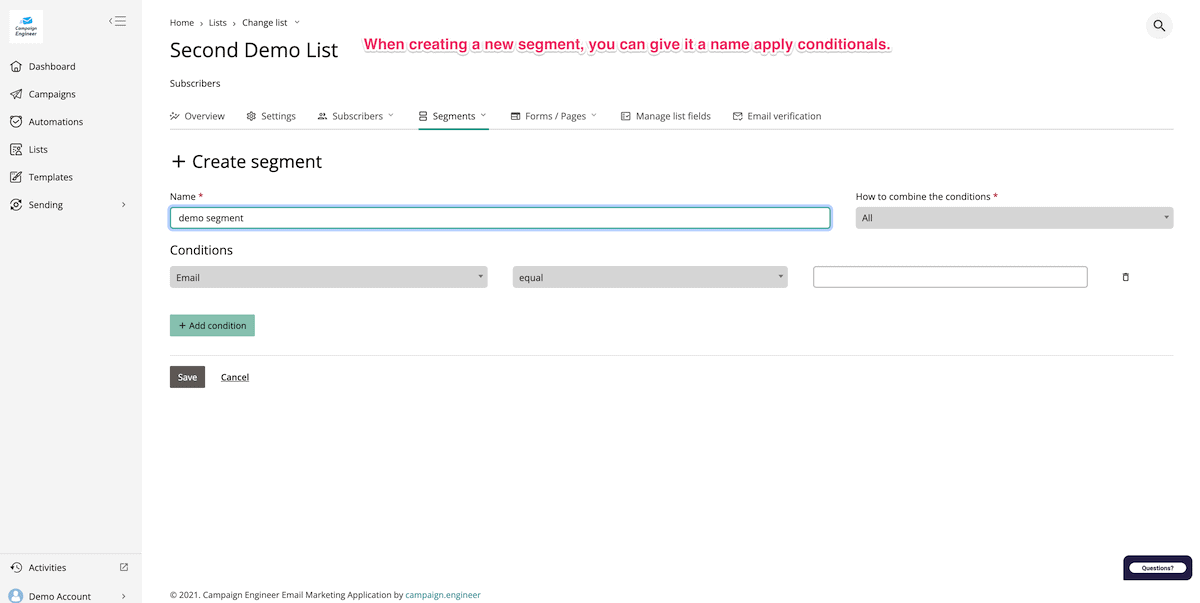Viewport: 1200px width, 603px height.
Task: Cancel segment creation
Action: point(235,377)
